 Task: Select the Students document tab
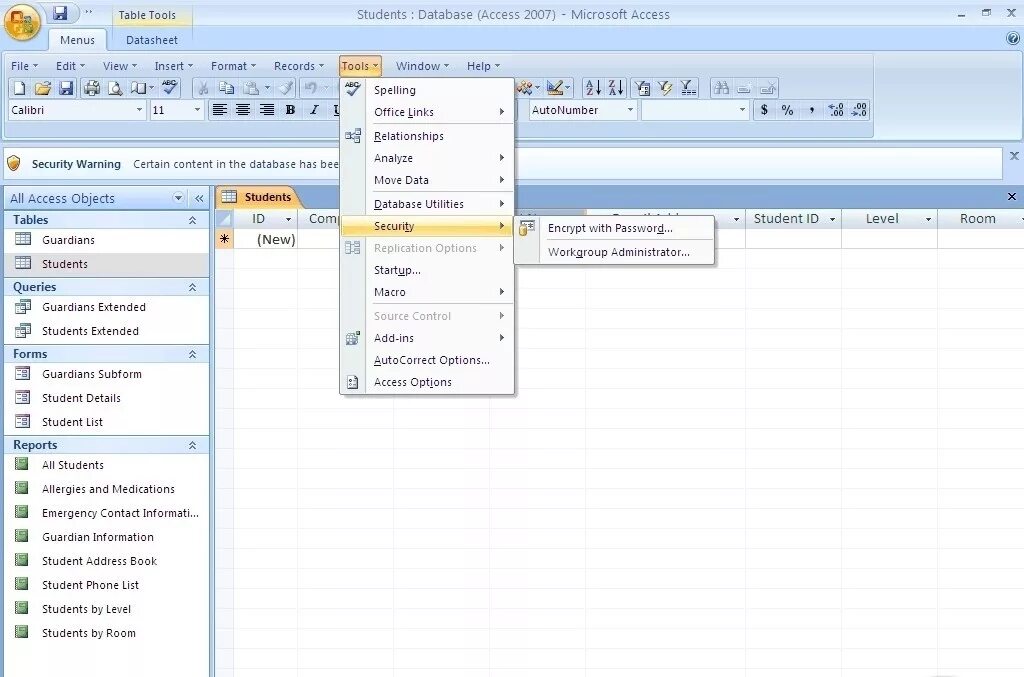[258, 197]
